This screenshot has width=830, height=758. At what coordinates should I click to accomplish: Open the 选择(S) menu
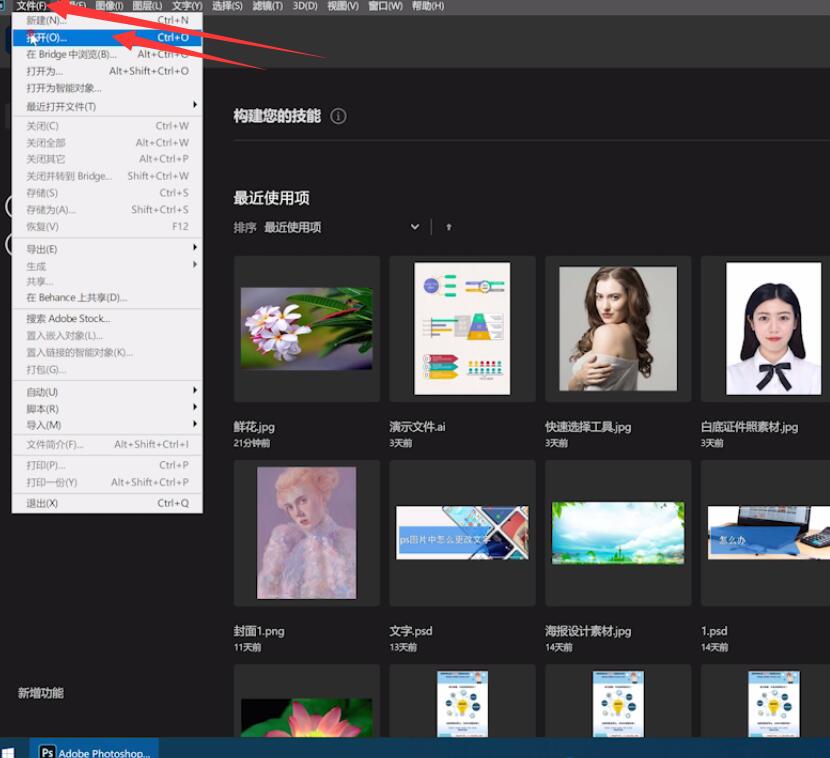(227, 6)
